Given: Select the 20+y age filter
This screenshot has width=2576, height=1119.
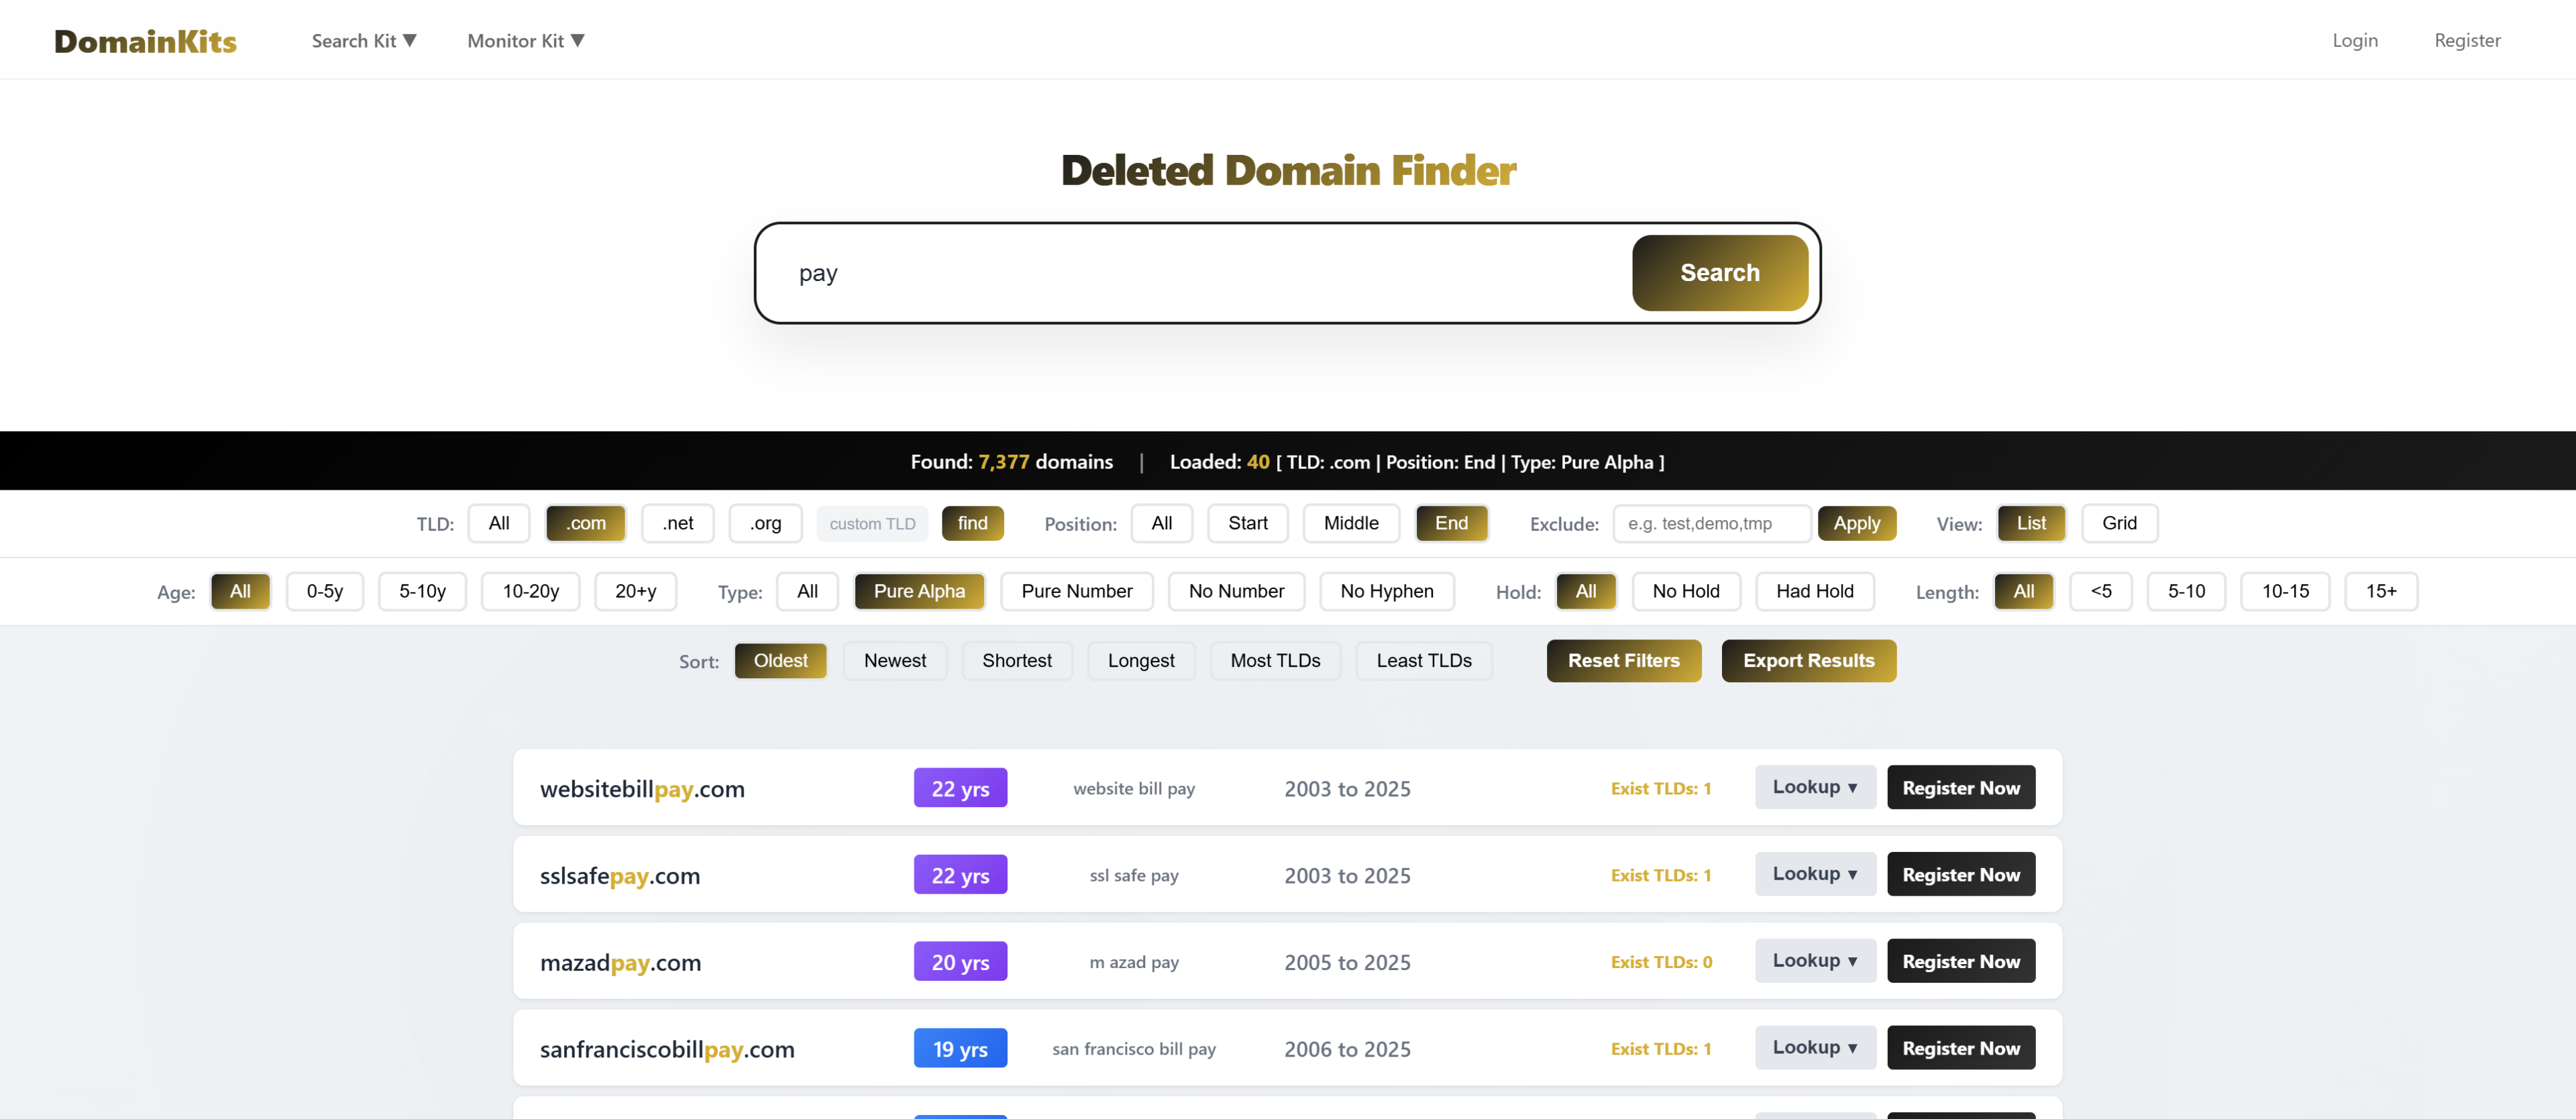Looking at the screenshot, I should tap(635, 591).
